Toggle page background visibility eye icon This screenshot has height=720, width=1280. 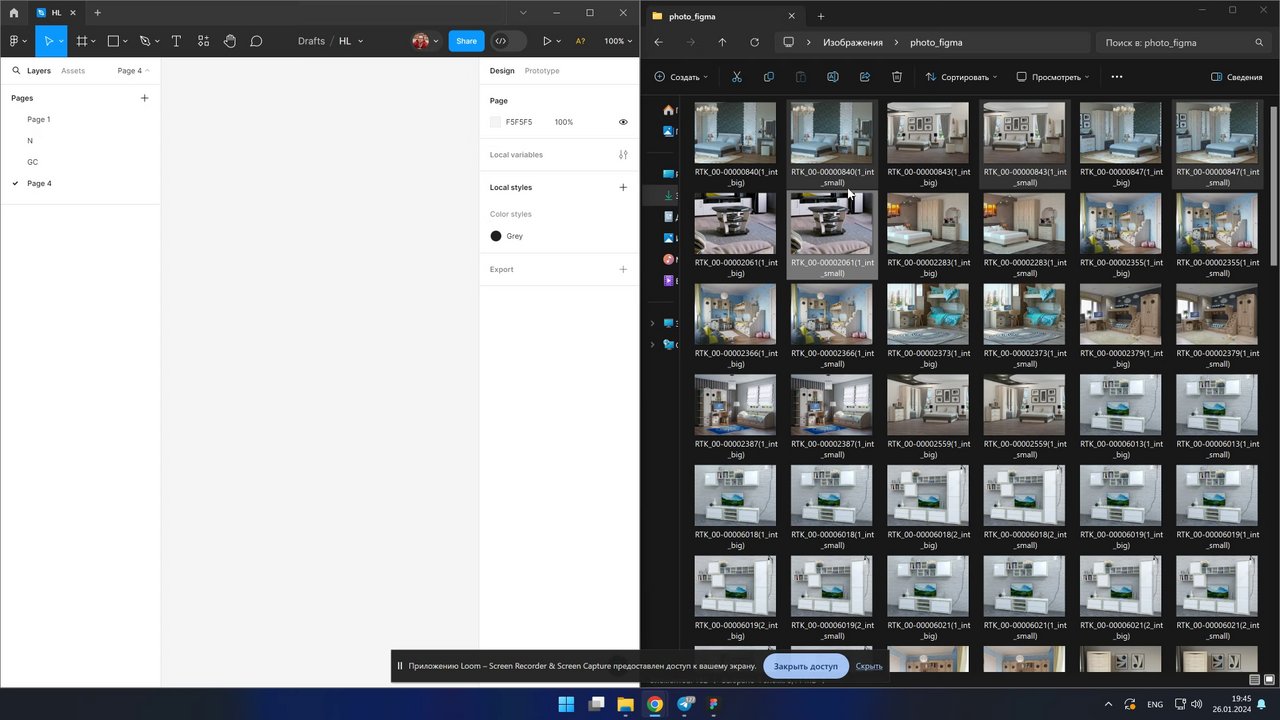(x=623, y=122)
